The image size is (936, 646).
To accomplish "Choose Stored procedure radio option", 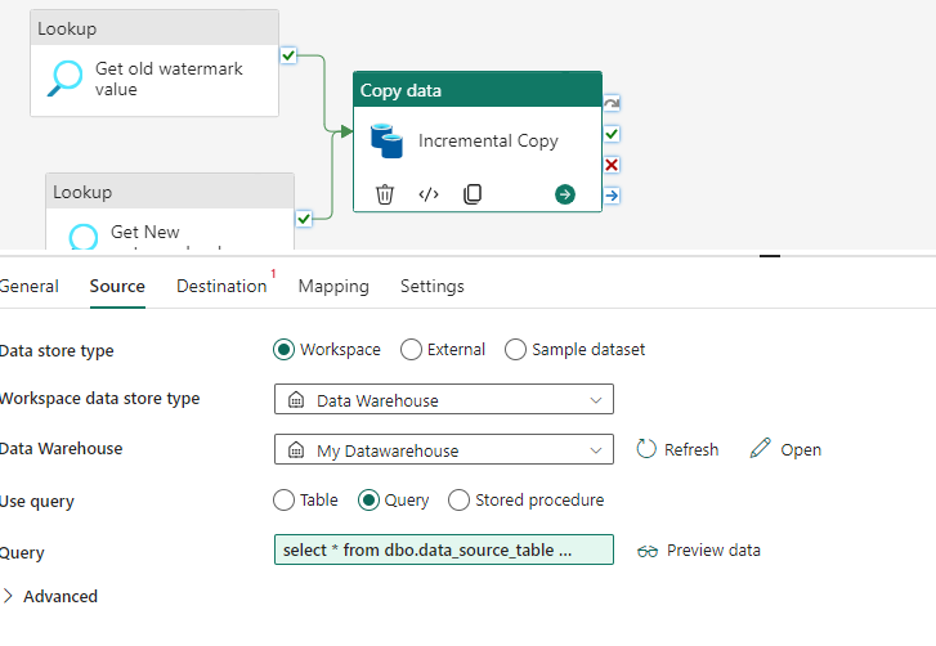I will click(458, 500).
